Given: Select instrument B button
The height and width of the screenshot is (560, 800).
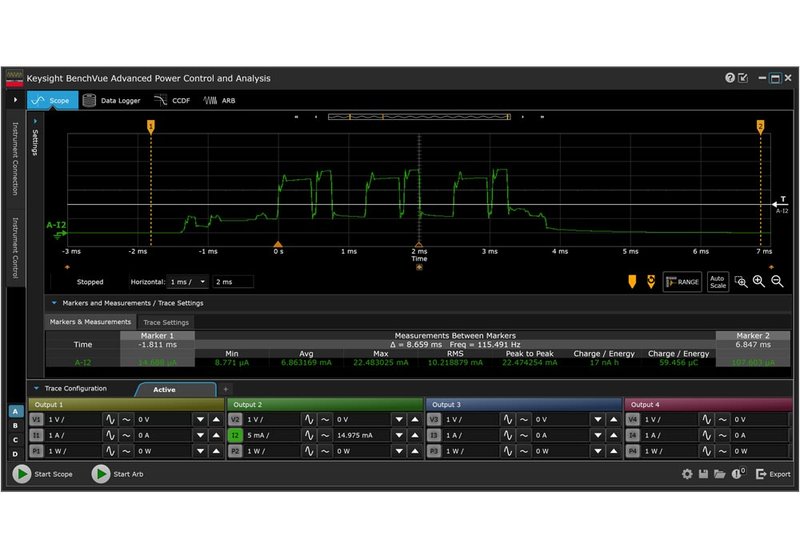Looking at the screenshot, I should coord(15,425).
